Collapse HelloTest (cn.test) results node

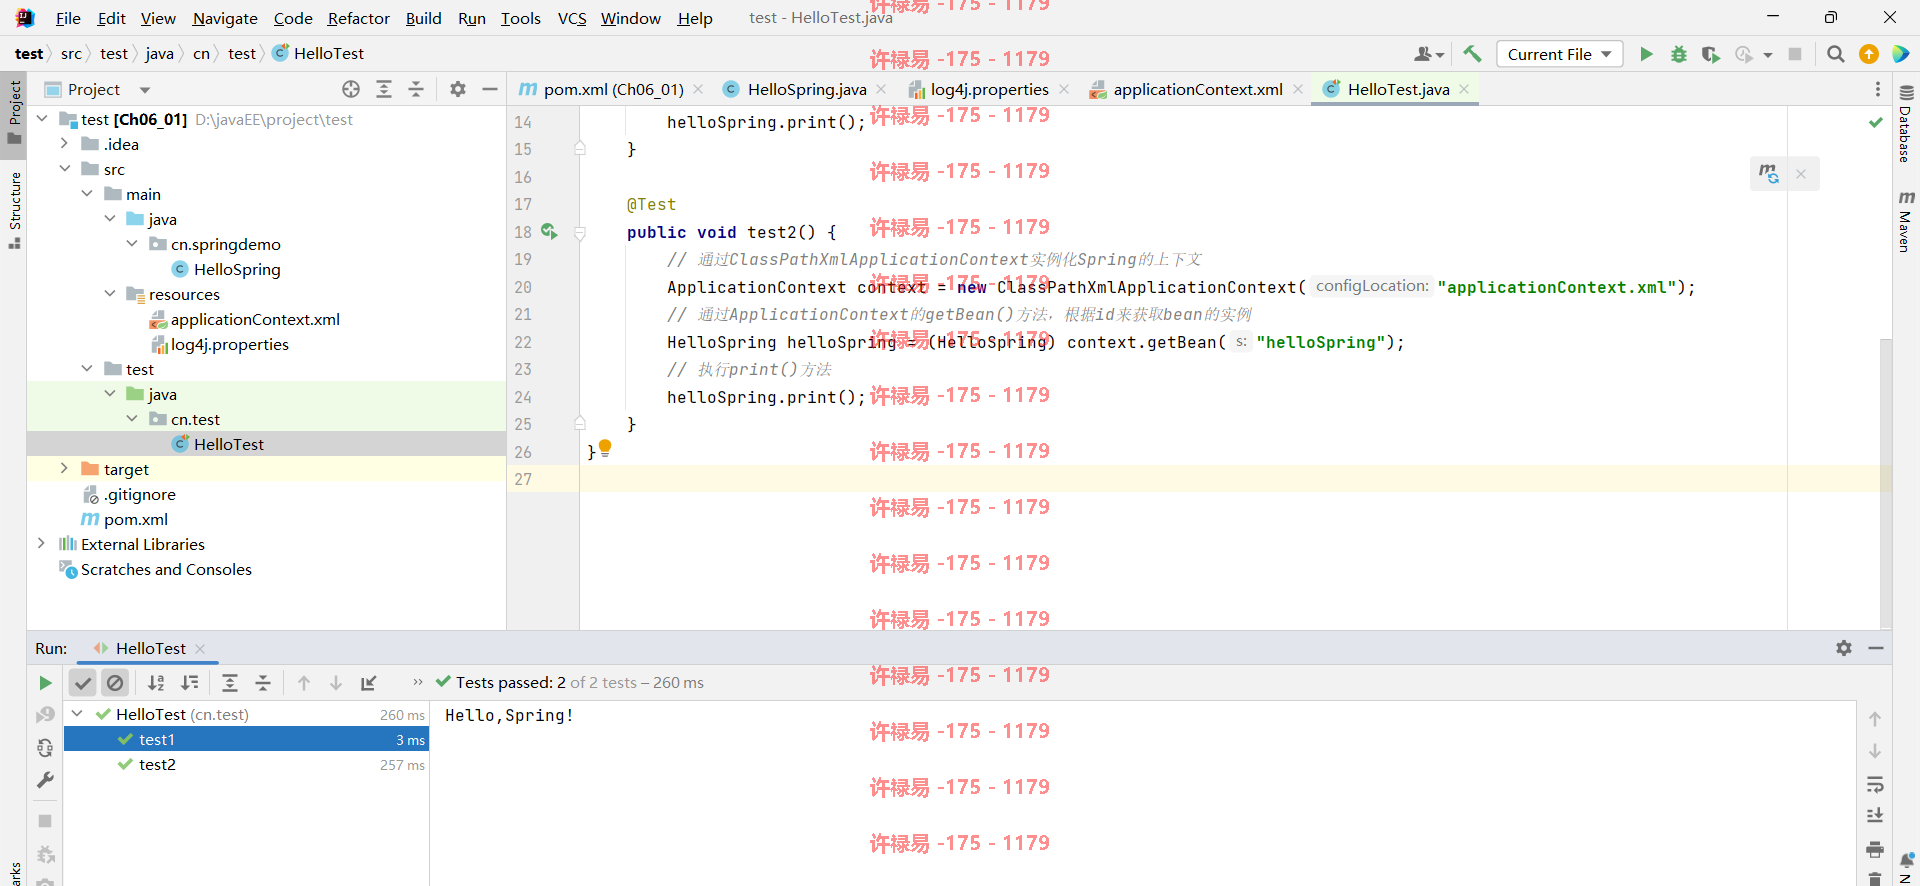77,714
